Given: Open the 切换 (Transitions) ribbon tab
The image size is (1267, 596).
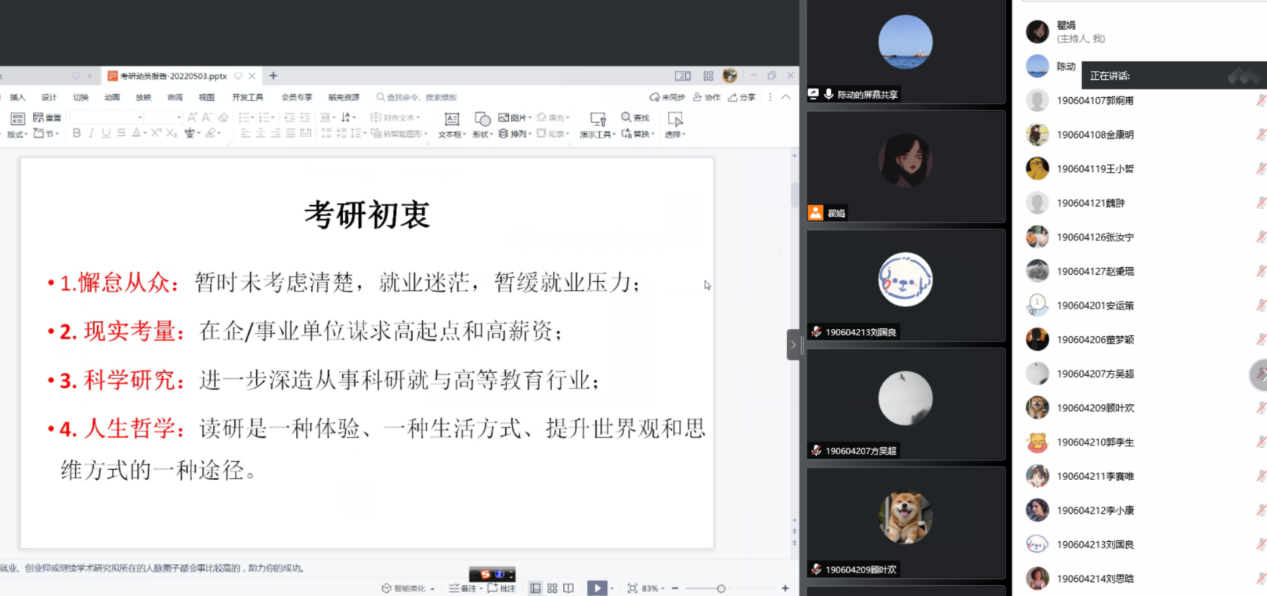Looking at the screenshot, I should pyautogui.click(x=81, y=97).
